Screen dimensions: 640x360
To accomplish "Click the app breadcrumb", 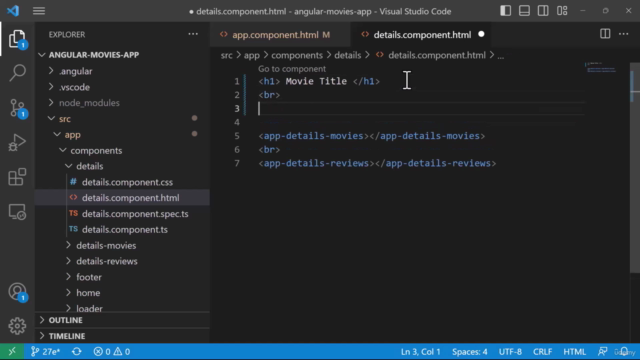I will click(x=251, y=55).
